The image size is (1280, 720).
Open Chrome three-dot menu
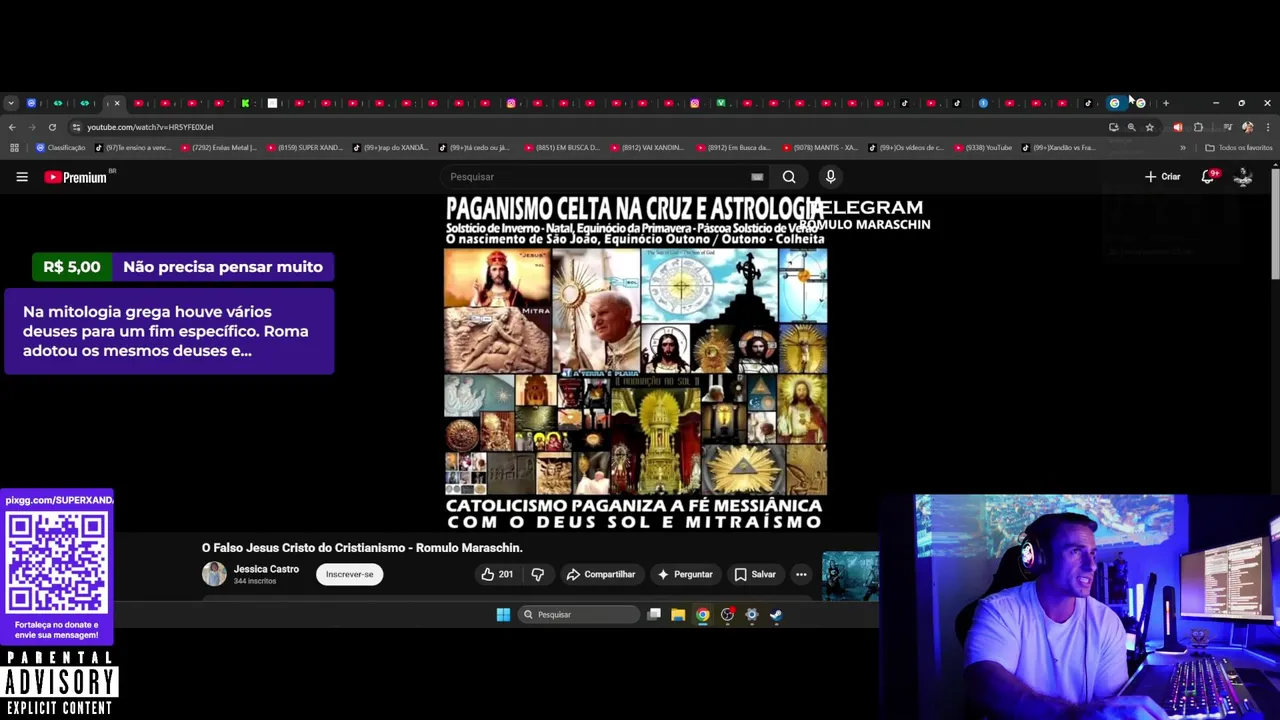tap(1268, 127)
